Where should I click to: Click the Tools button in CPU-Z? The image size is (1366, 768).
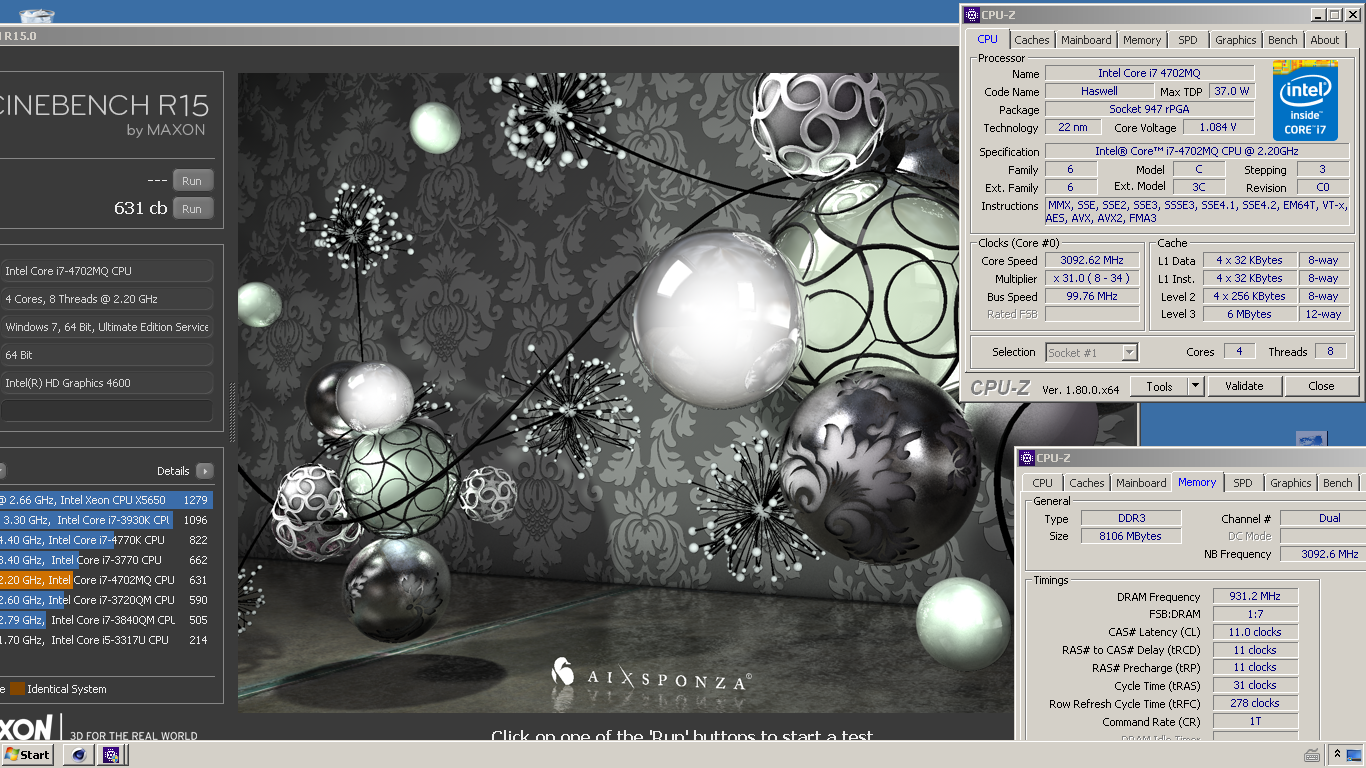(x=1159, y=386)
